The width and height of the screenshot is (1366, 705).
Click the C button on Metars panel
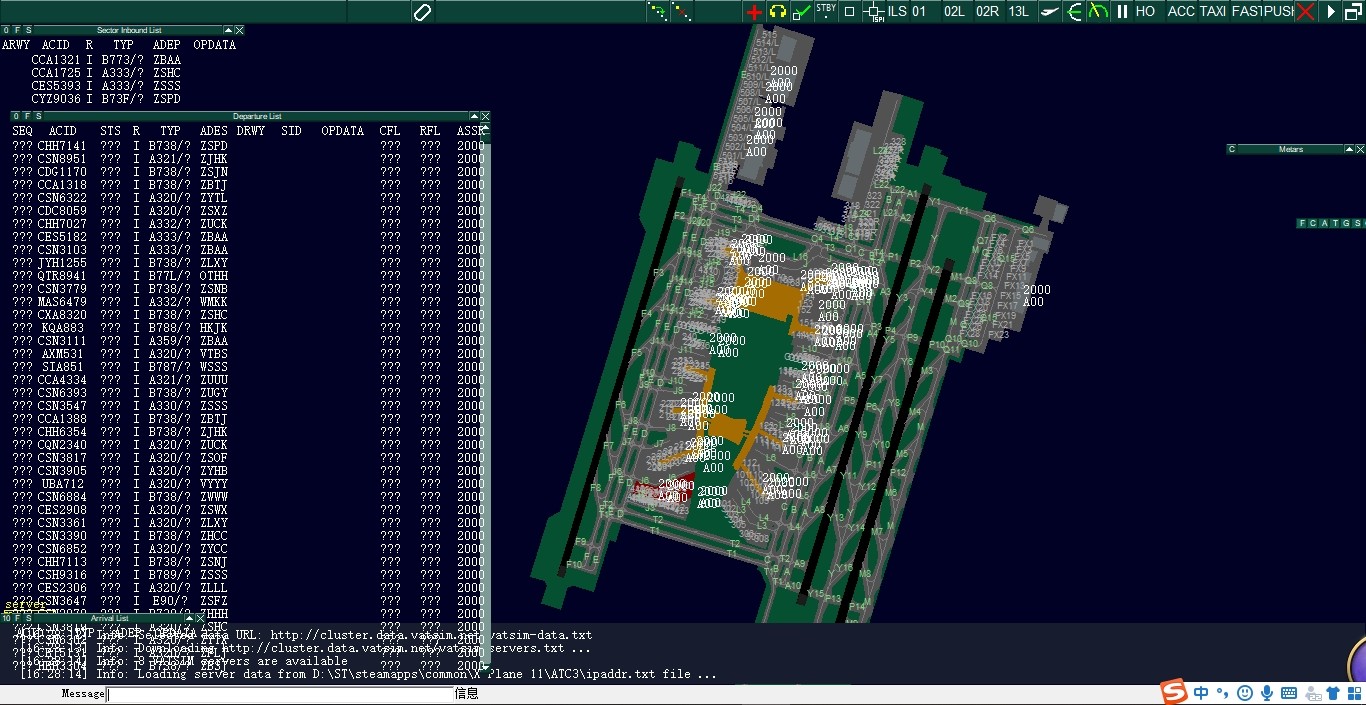[x=1232, y=149]
